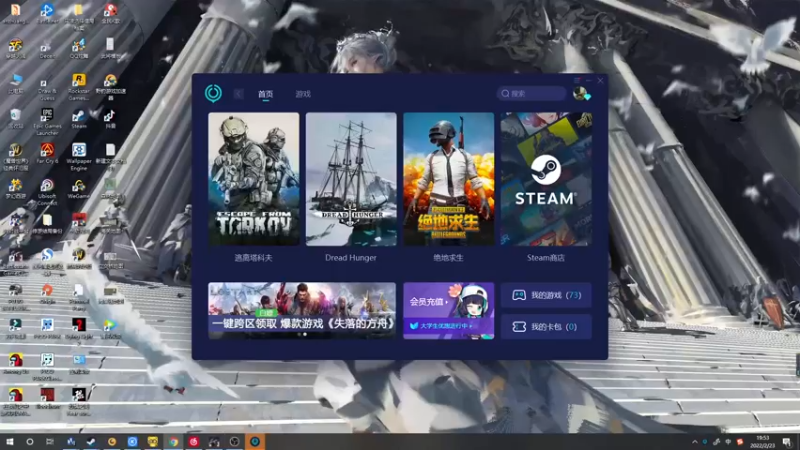This screenshot has width=800, height=450.
Task: Open Steam from the taskbar
Action: point(91,442)
